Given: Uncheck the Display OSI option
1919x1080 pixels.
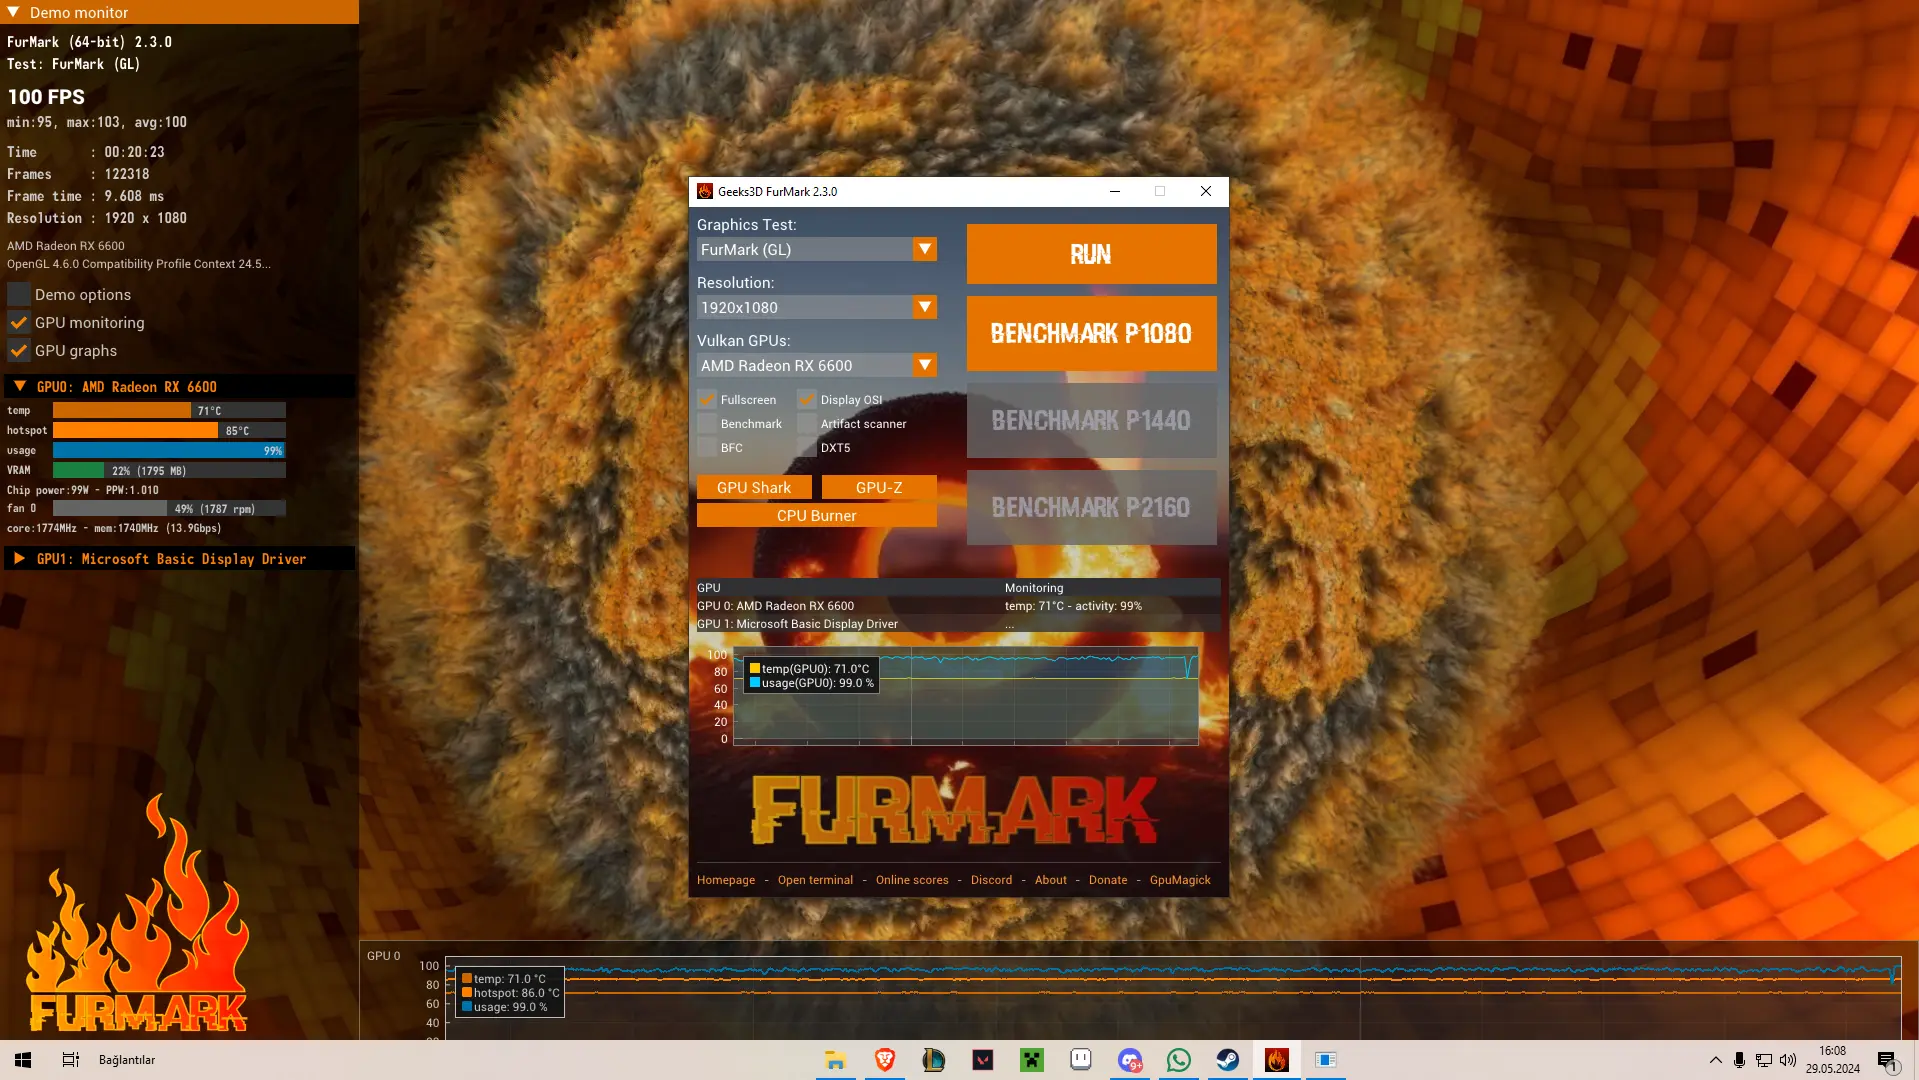Looking at the screenshot, I should point(807,399).
